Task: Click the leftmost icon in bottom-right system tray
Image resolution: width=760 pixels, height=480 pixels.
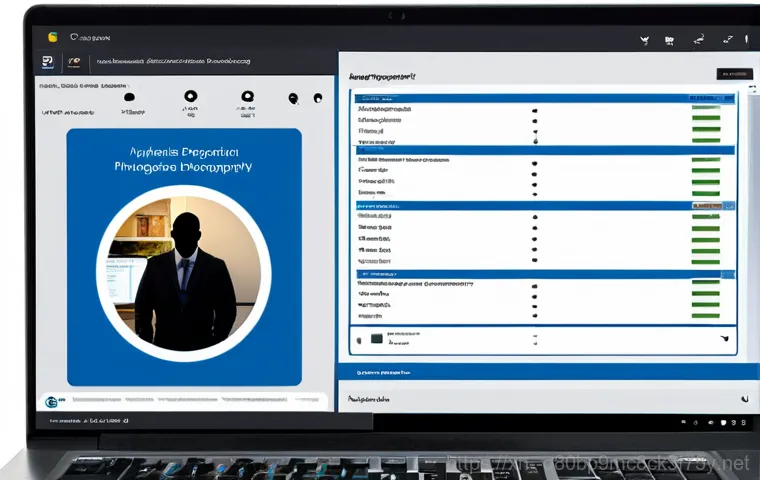Action: click(683, 422)
